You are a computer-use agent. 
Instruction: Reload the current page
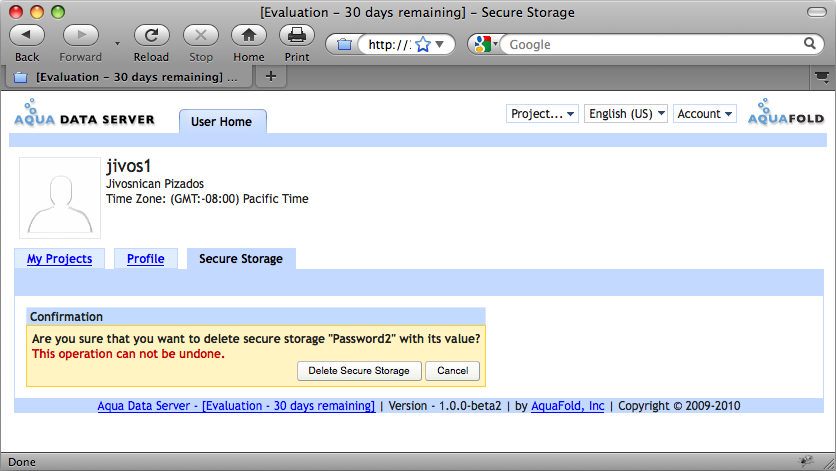pyautogui.click(x=151, y=36)
